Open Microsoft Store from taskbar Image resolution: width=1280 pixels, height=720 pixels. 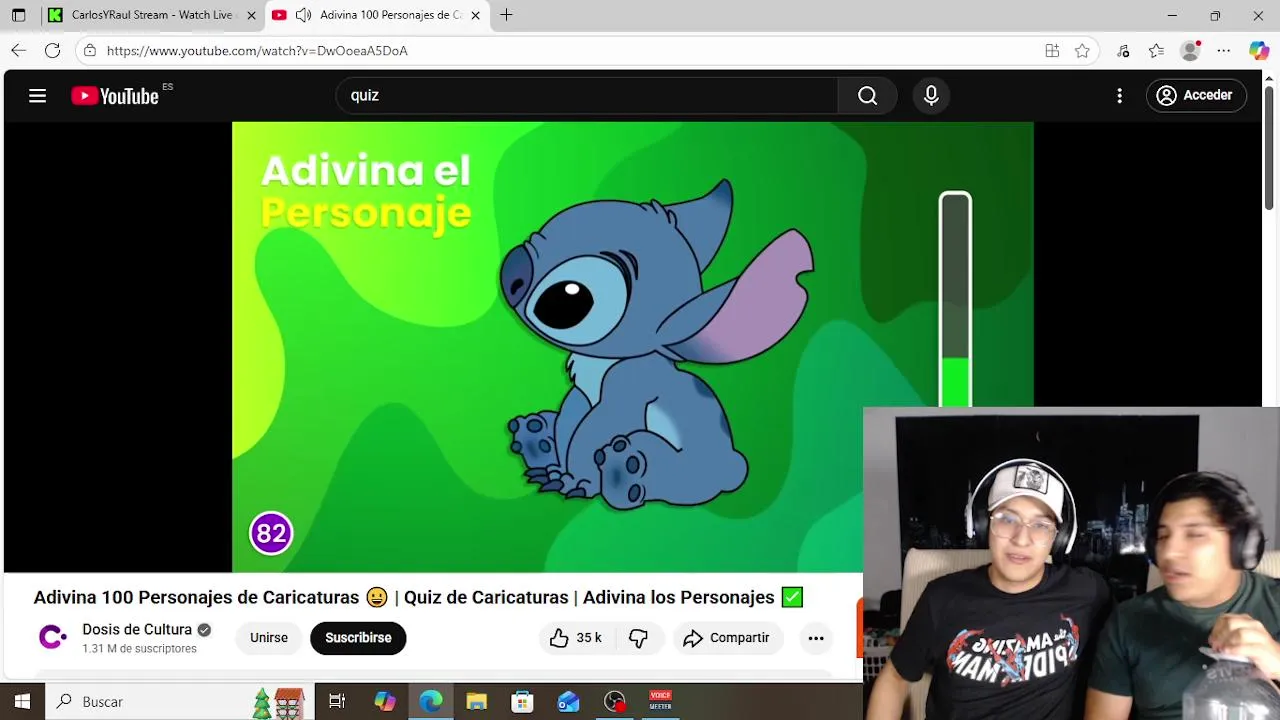tap(522, 702)
